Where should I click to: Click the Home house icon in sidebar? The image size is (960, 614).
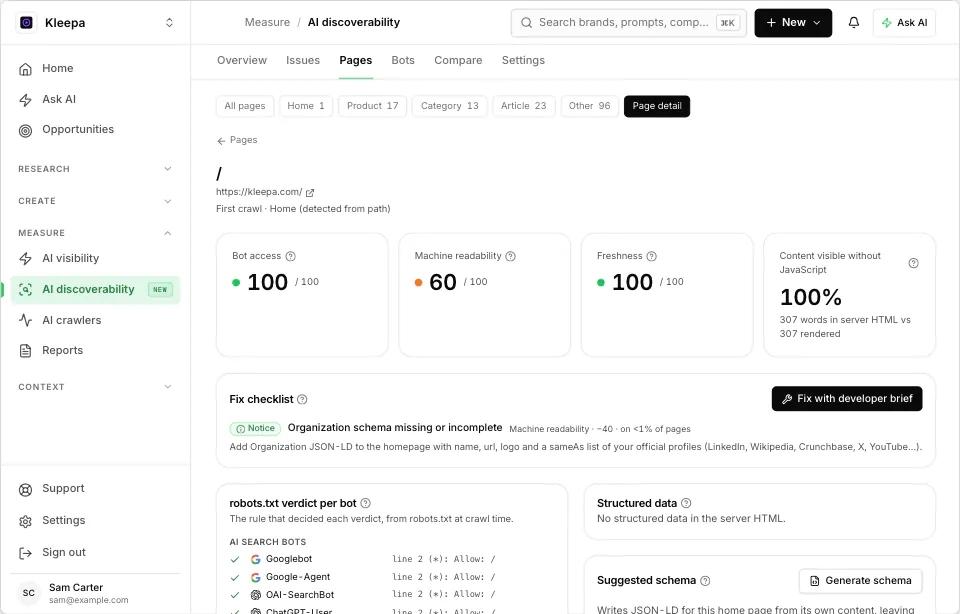tap(25, 69)
